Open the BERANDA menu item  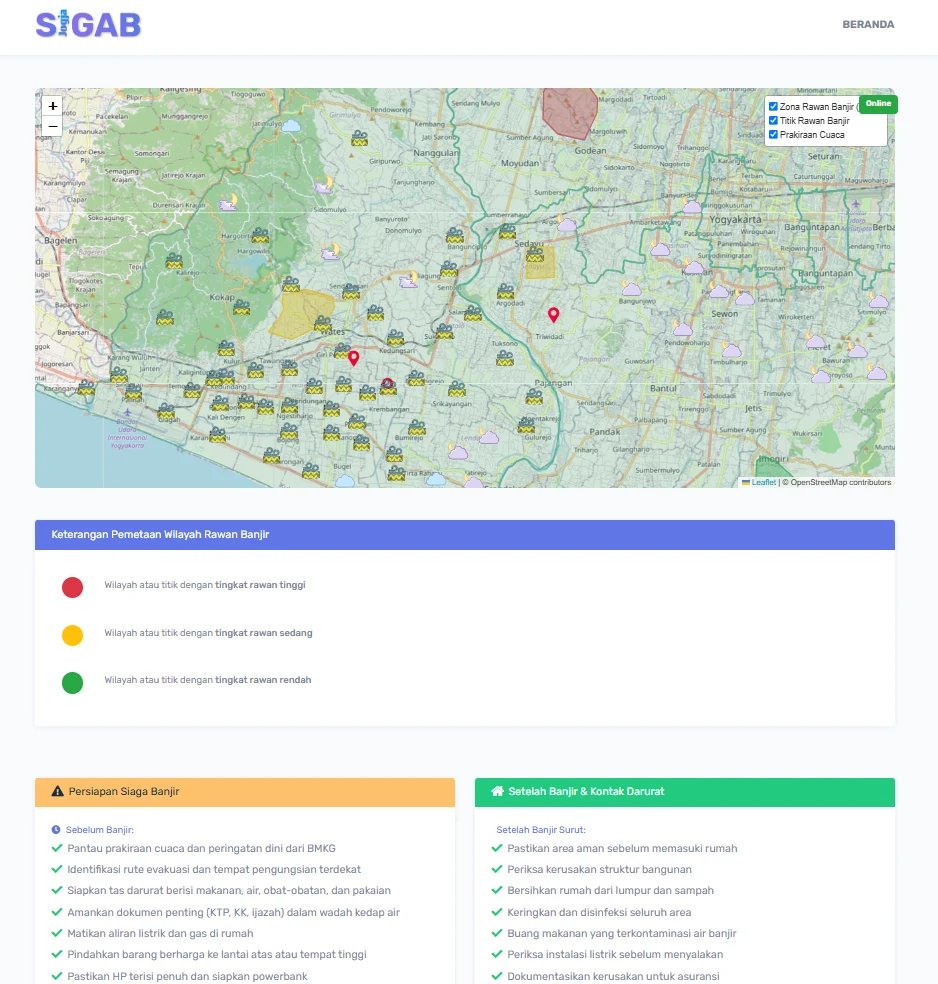coord(868,24)
